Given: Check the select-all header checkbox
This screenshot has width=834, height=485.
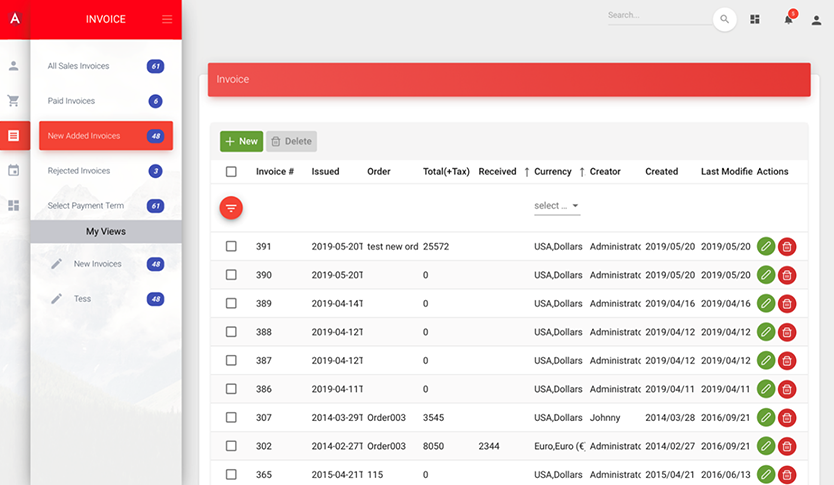Looking at the screenshot, I should (231, 172).
